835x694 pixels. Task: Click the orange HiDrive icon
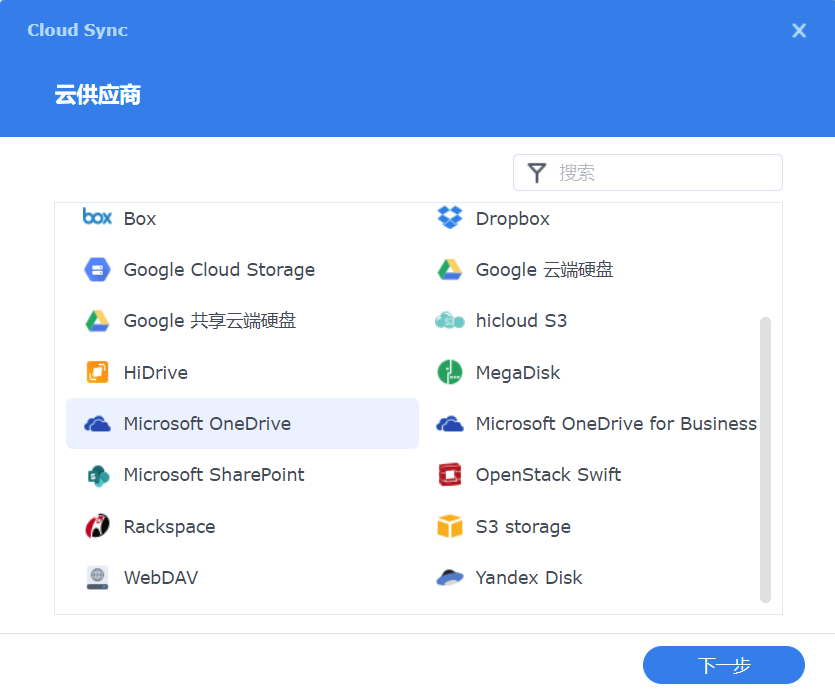pos(97,372)
